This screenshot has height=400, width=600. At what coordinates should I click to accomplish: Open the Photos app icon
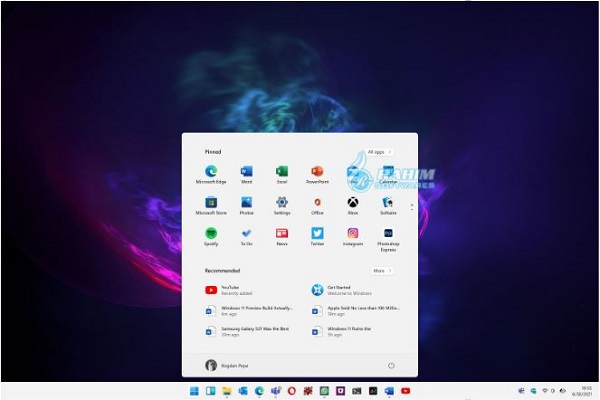click(246, 203)
